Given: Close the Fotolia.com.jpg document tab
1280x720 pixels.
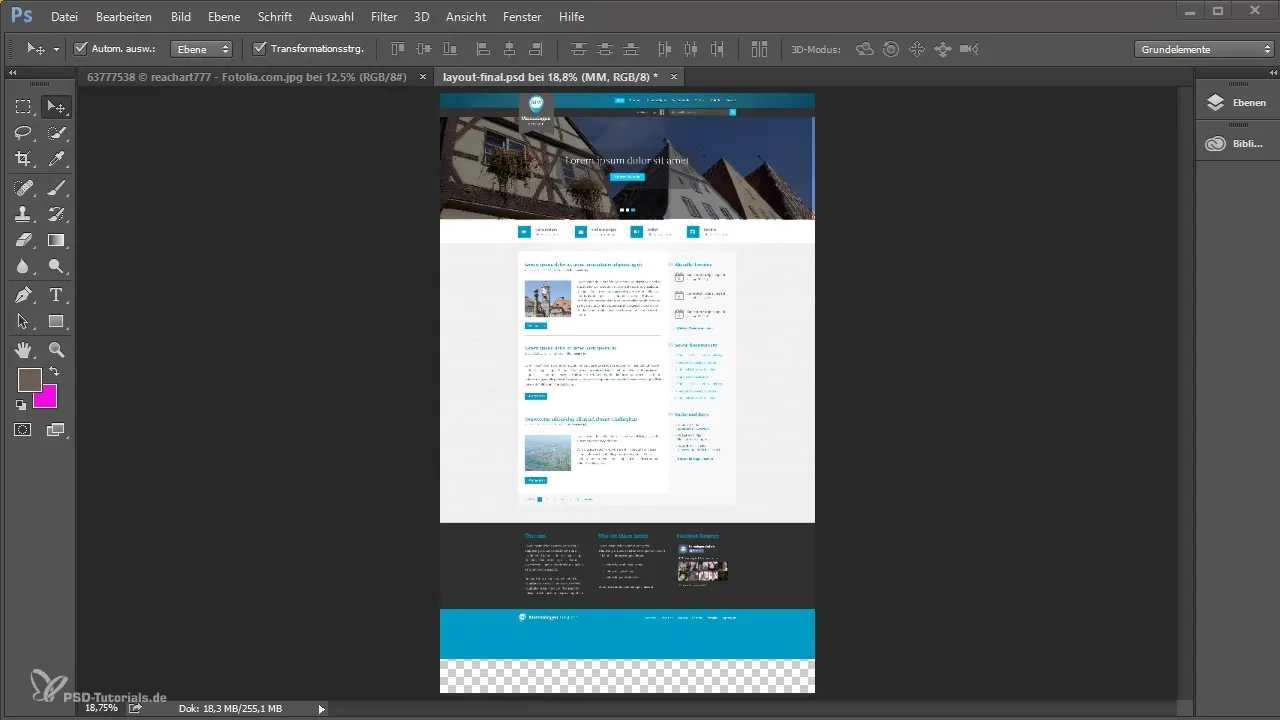Looking at the screenshot, I should [424, 76].
